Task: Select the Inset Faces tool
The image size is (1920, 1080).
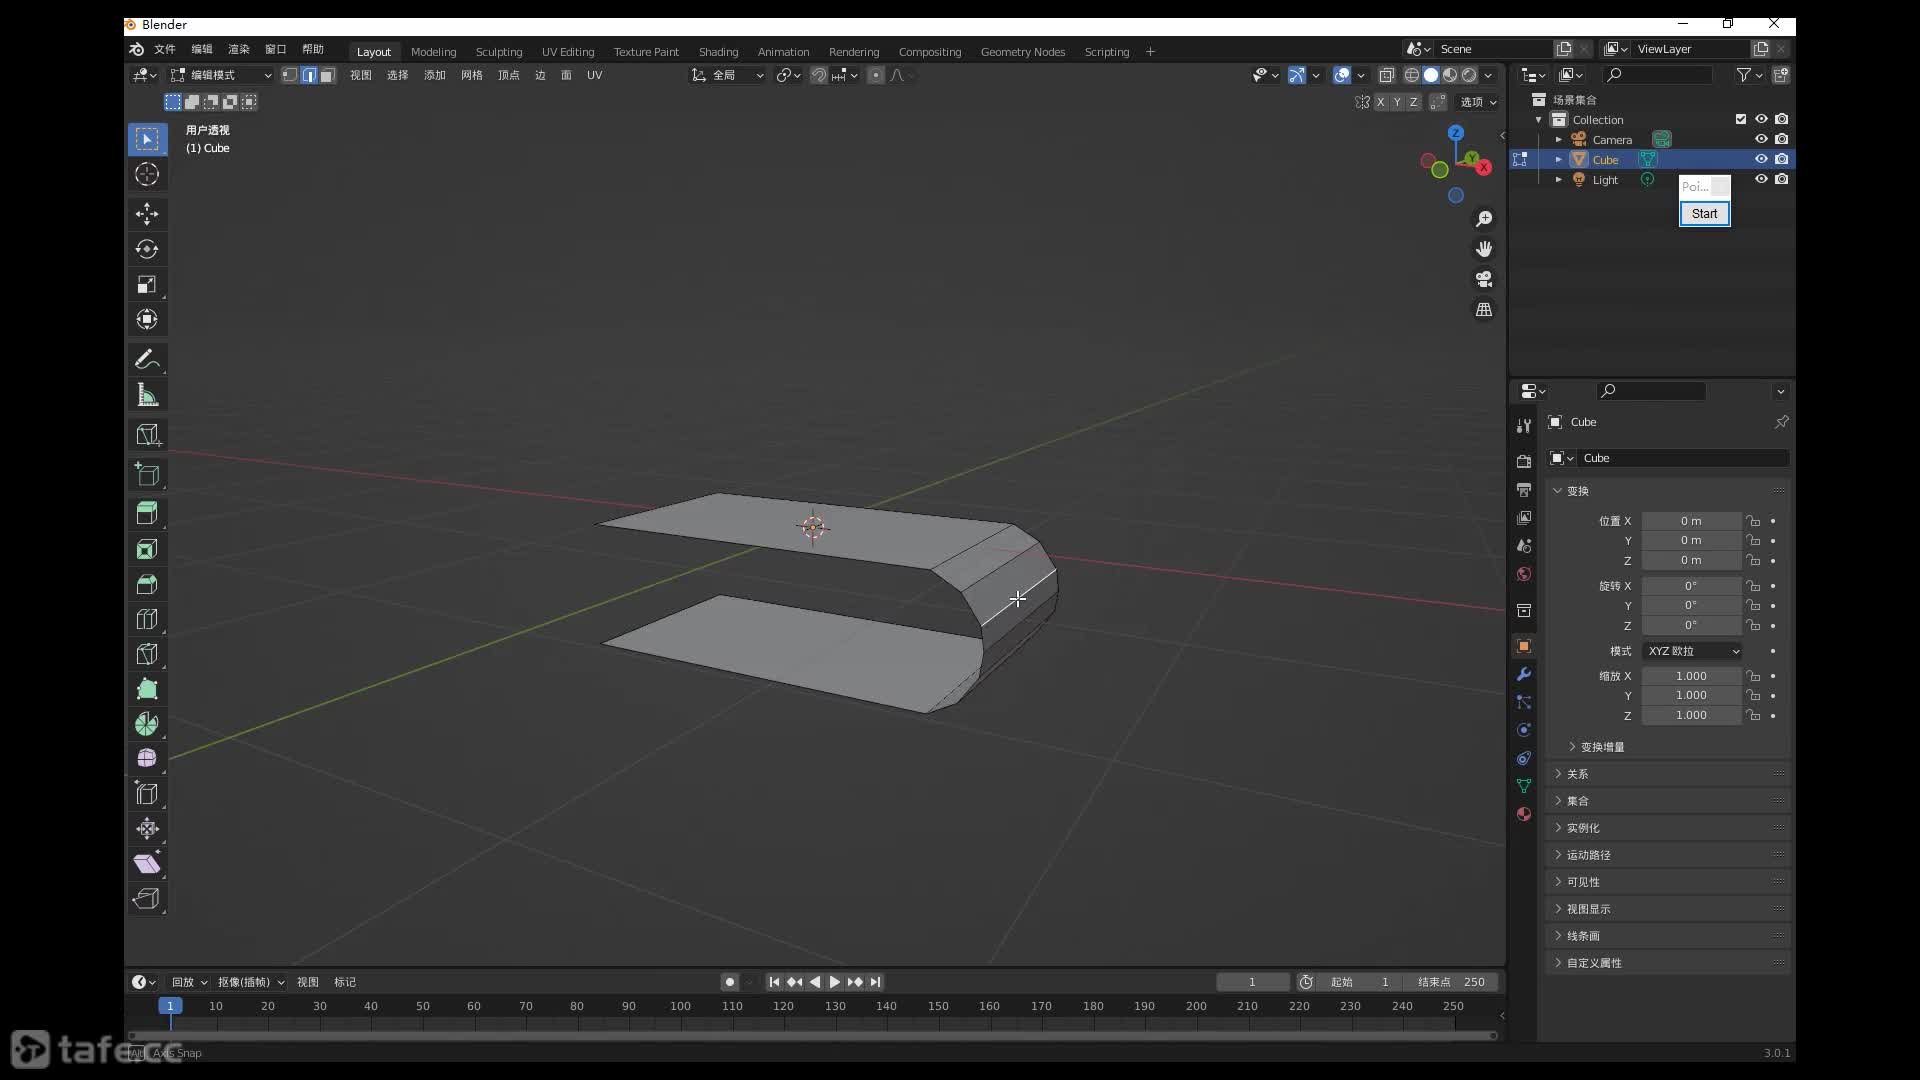Action: tap(147, 549)
